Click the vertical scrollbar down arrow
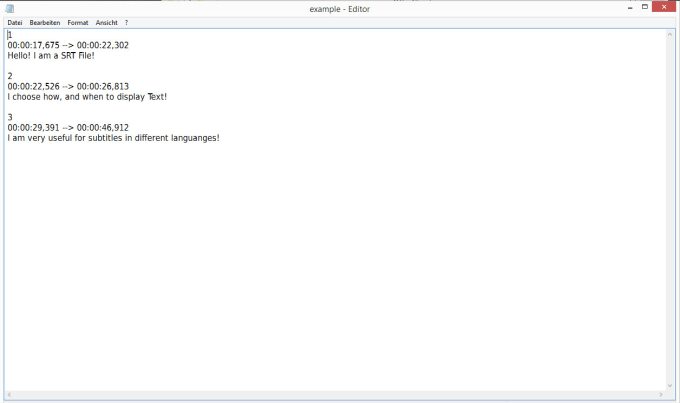The width and height of the screenshot is (680, 403). [670, 385]
